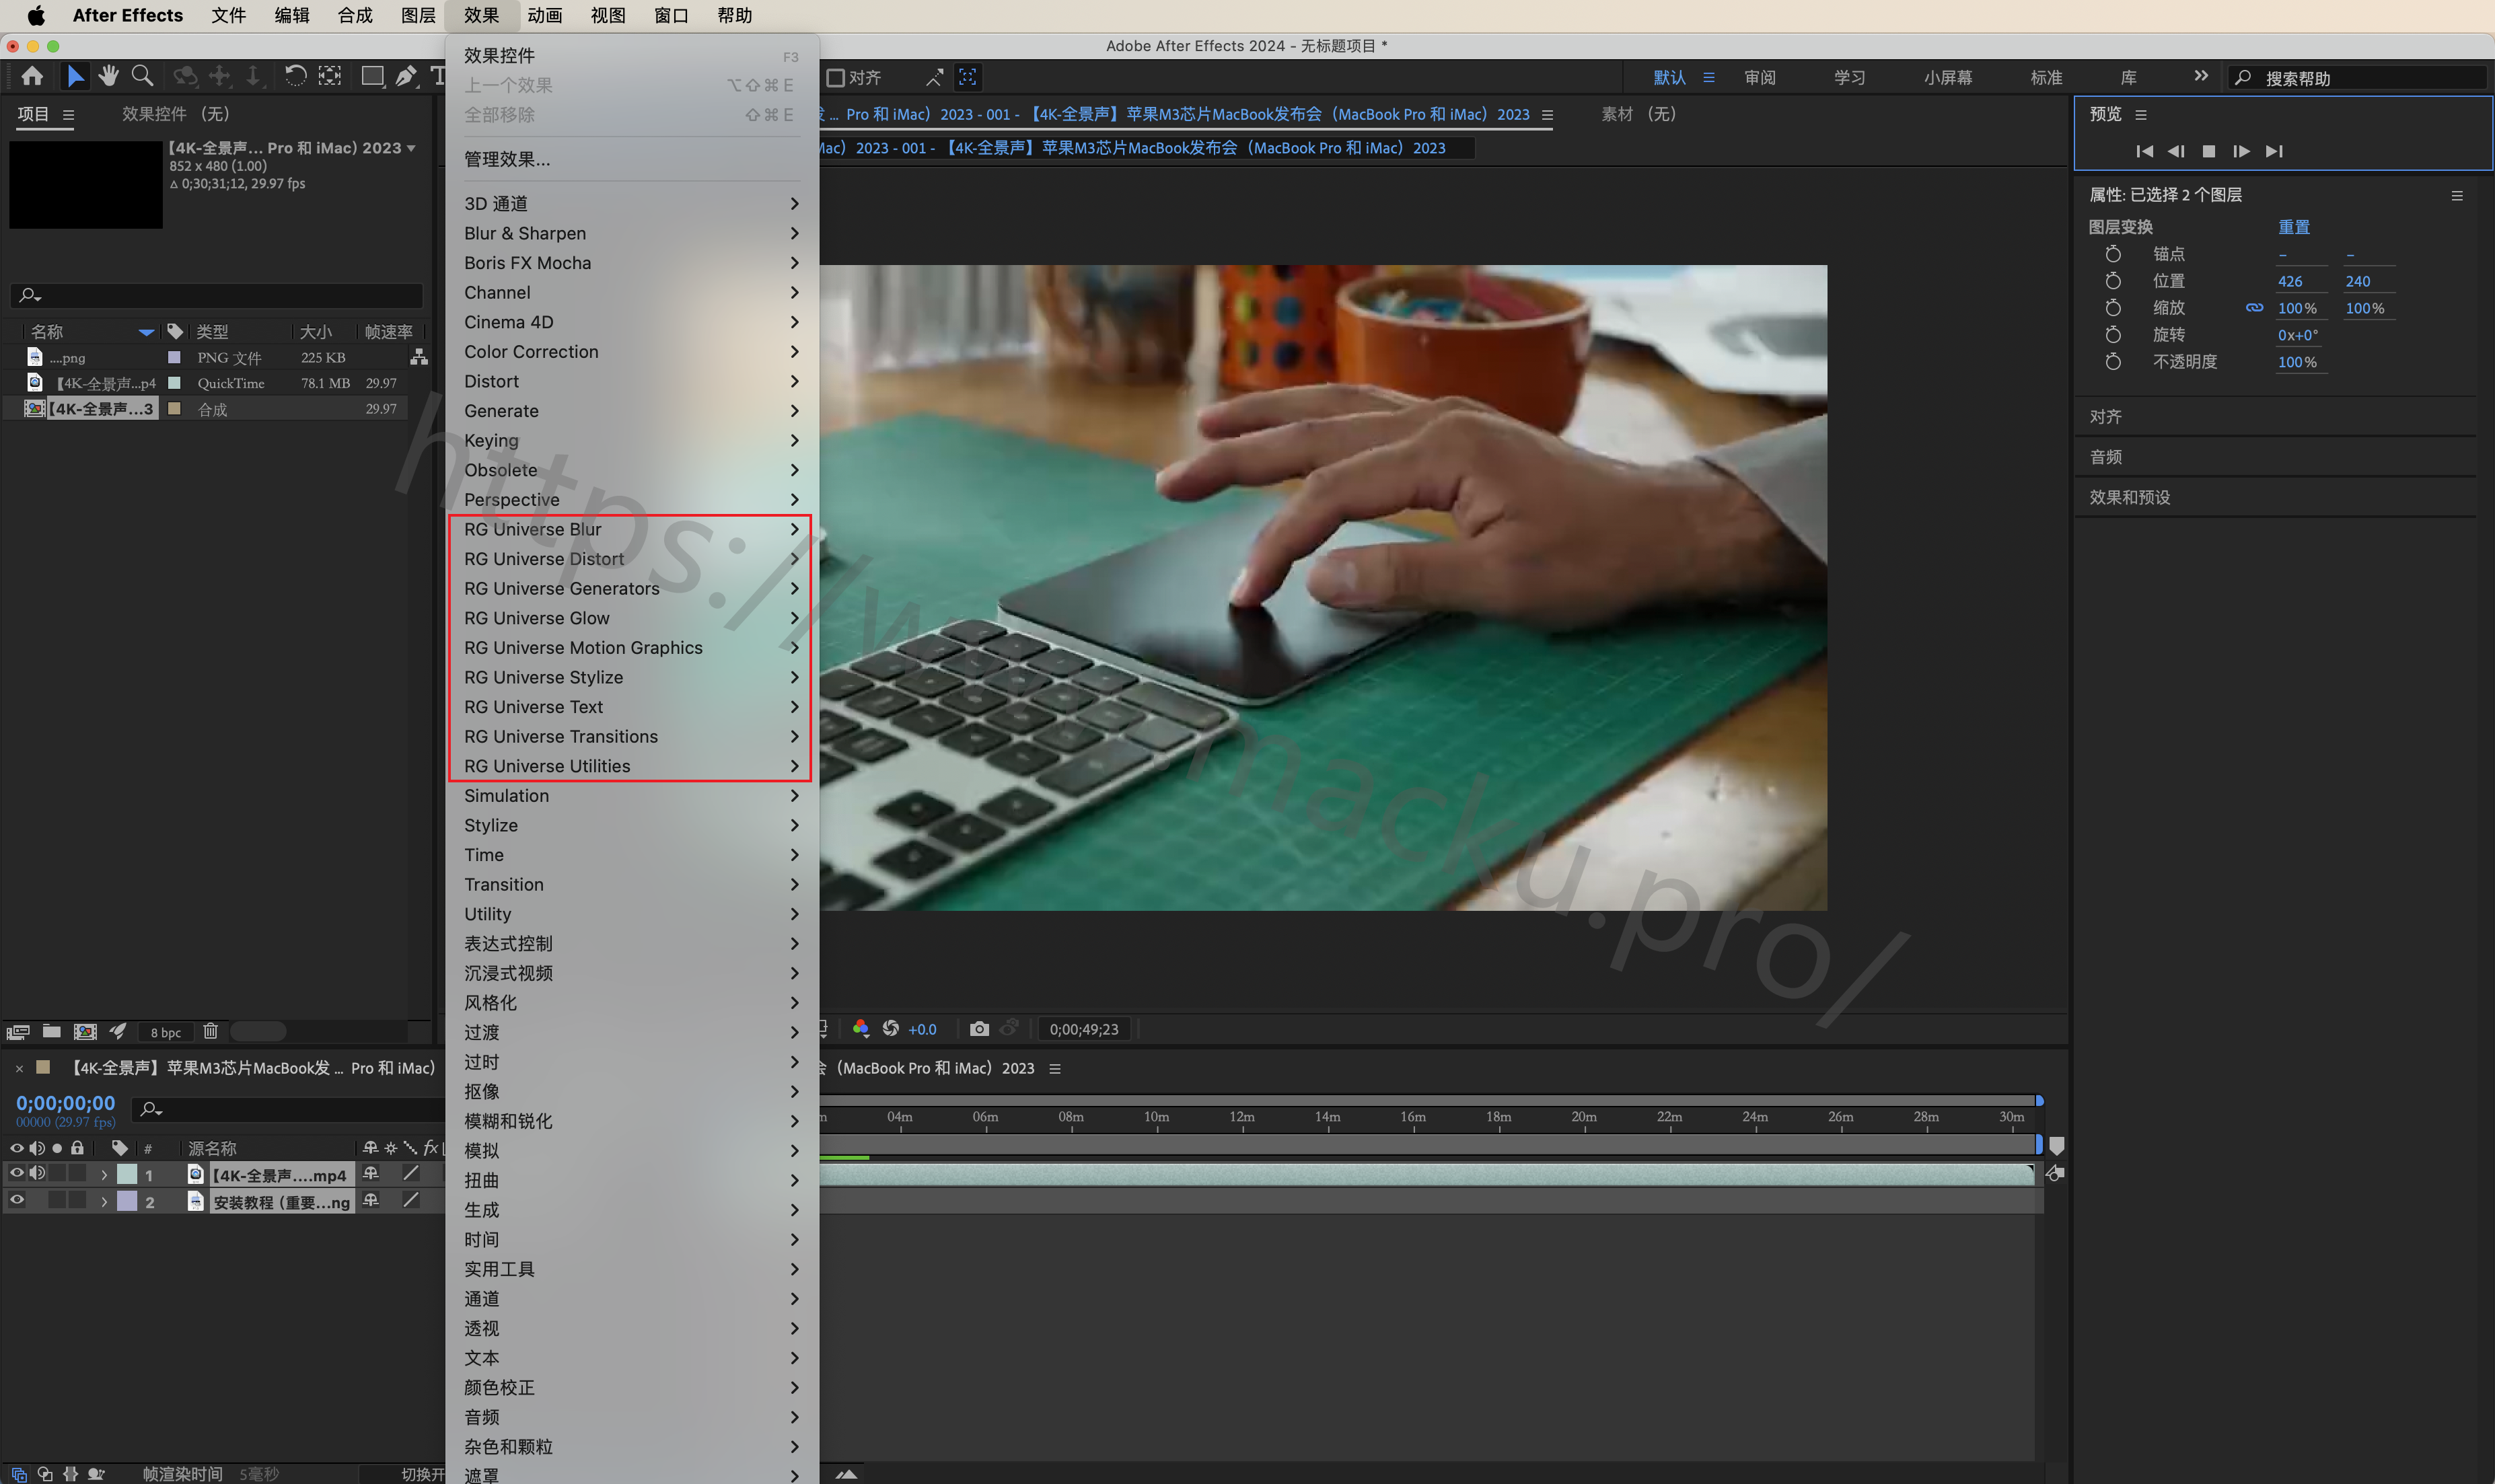This screenshot has width=2495, height=1484.
Task: Go to last frame in the Preview panel
Action: 2274,151
